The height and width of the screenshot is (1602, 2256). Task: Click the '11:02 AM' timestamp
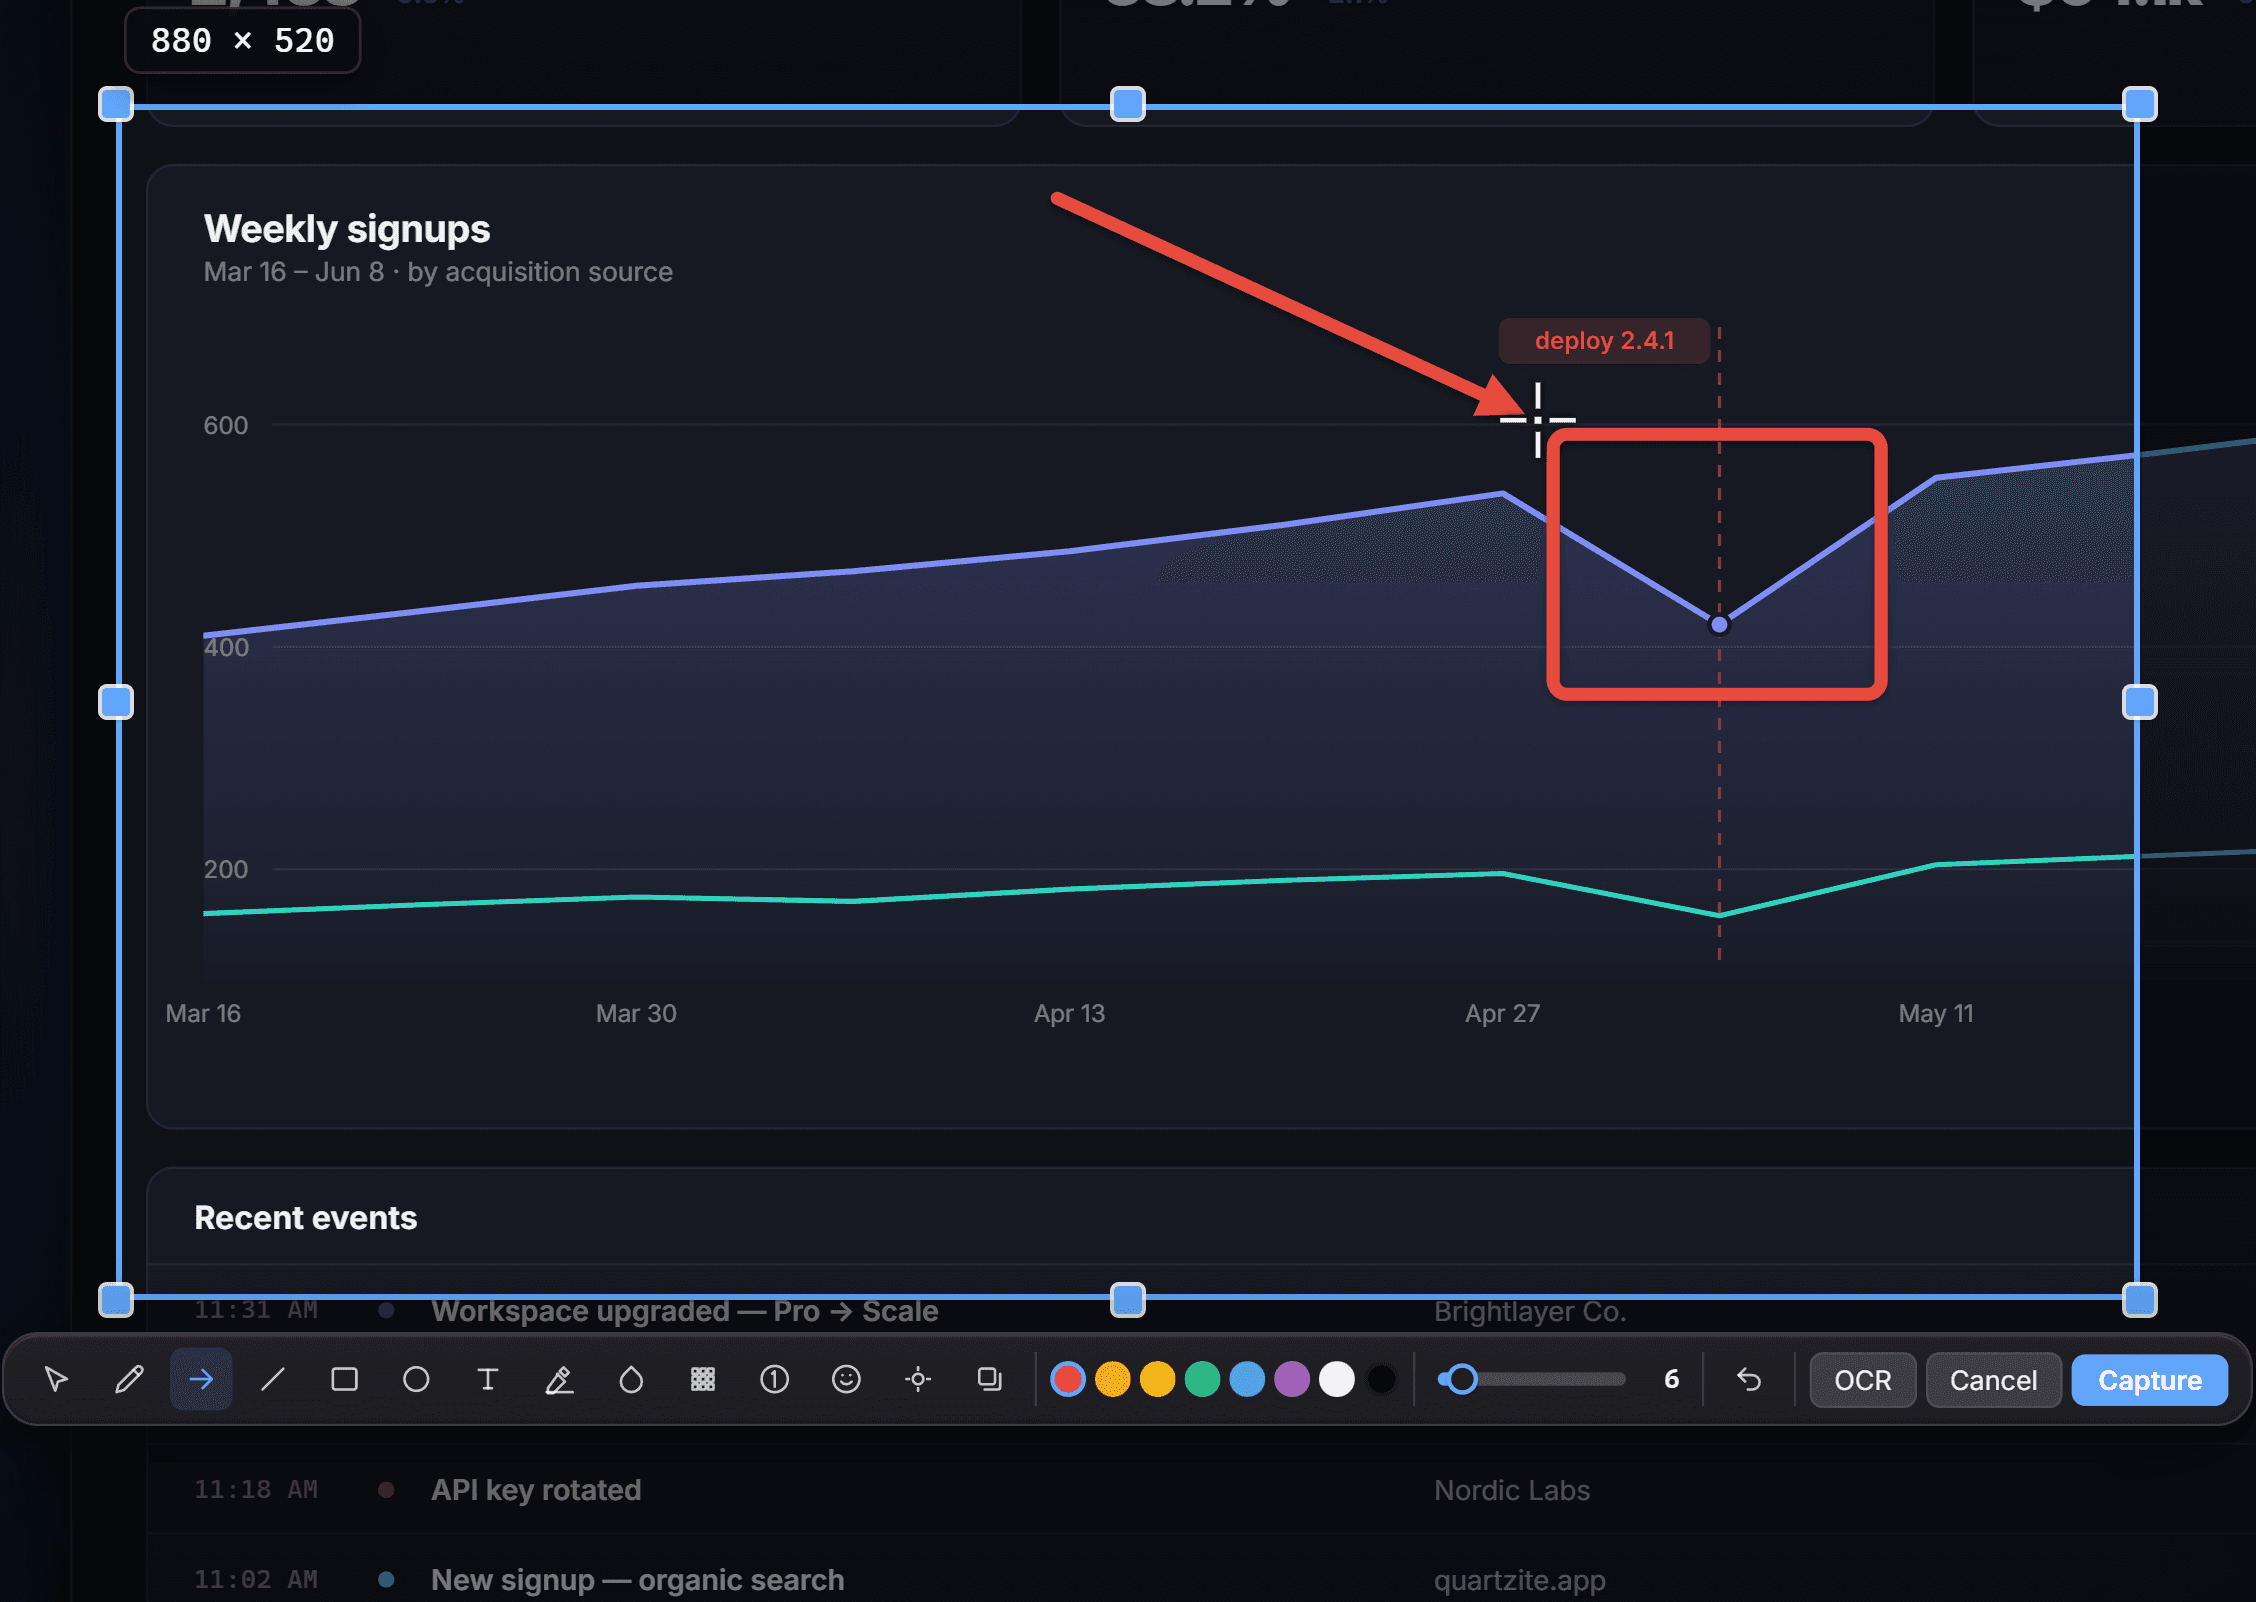256,1580
